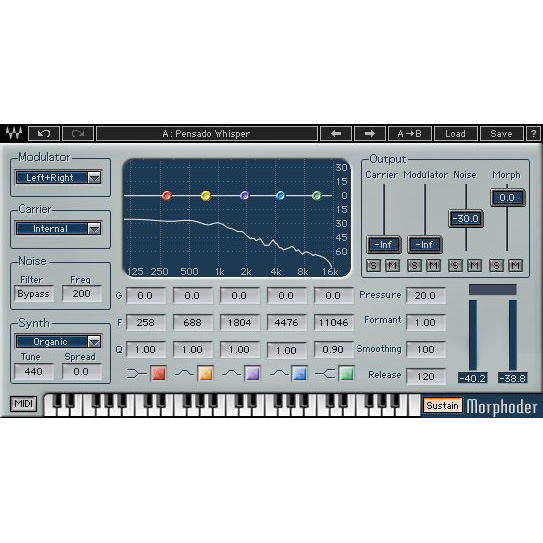This screenshot has width=543, height=543.
Task: Toggle the purple band enable square
Action: click(x=252, y=373)
